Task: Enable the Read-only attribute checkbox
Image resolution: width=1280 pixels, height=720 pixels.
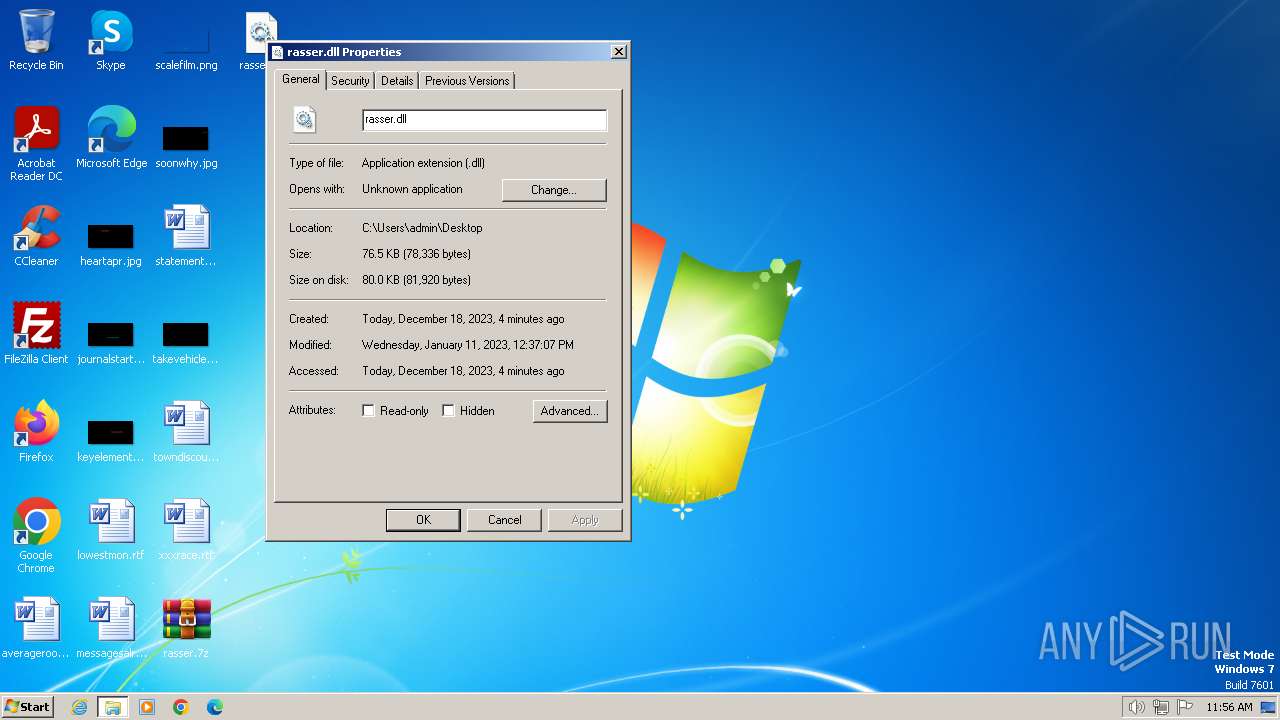Action: click(369, 411)
